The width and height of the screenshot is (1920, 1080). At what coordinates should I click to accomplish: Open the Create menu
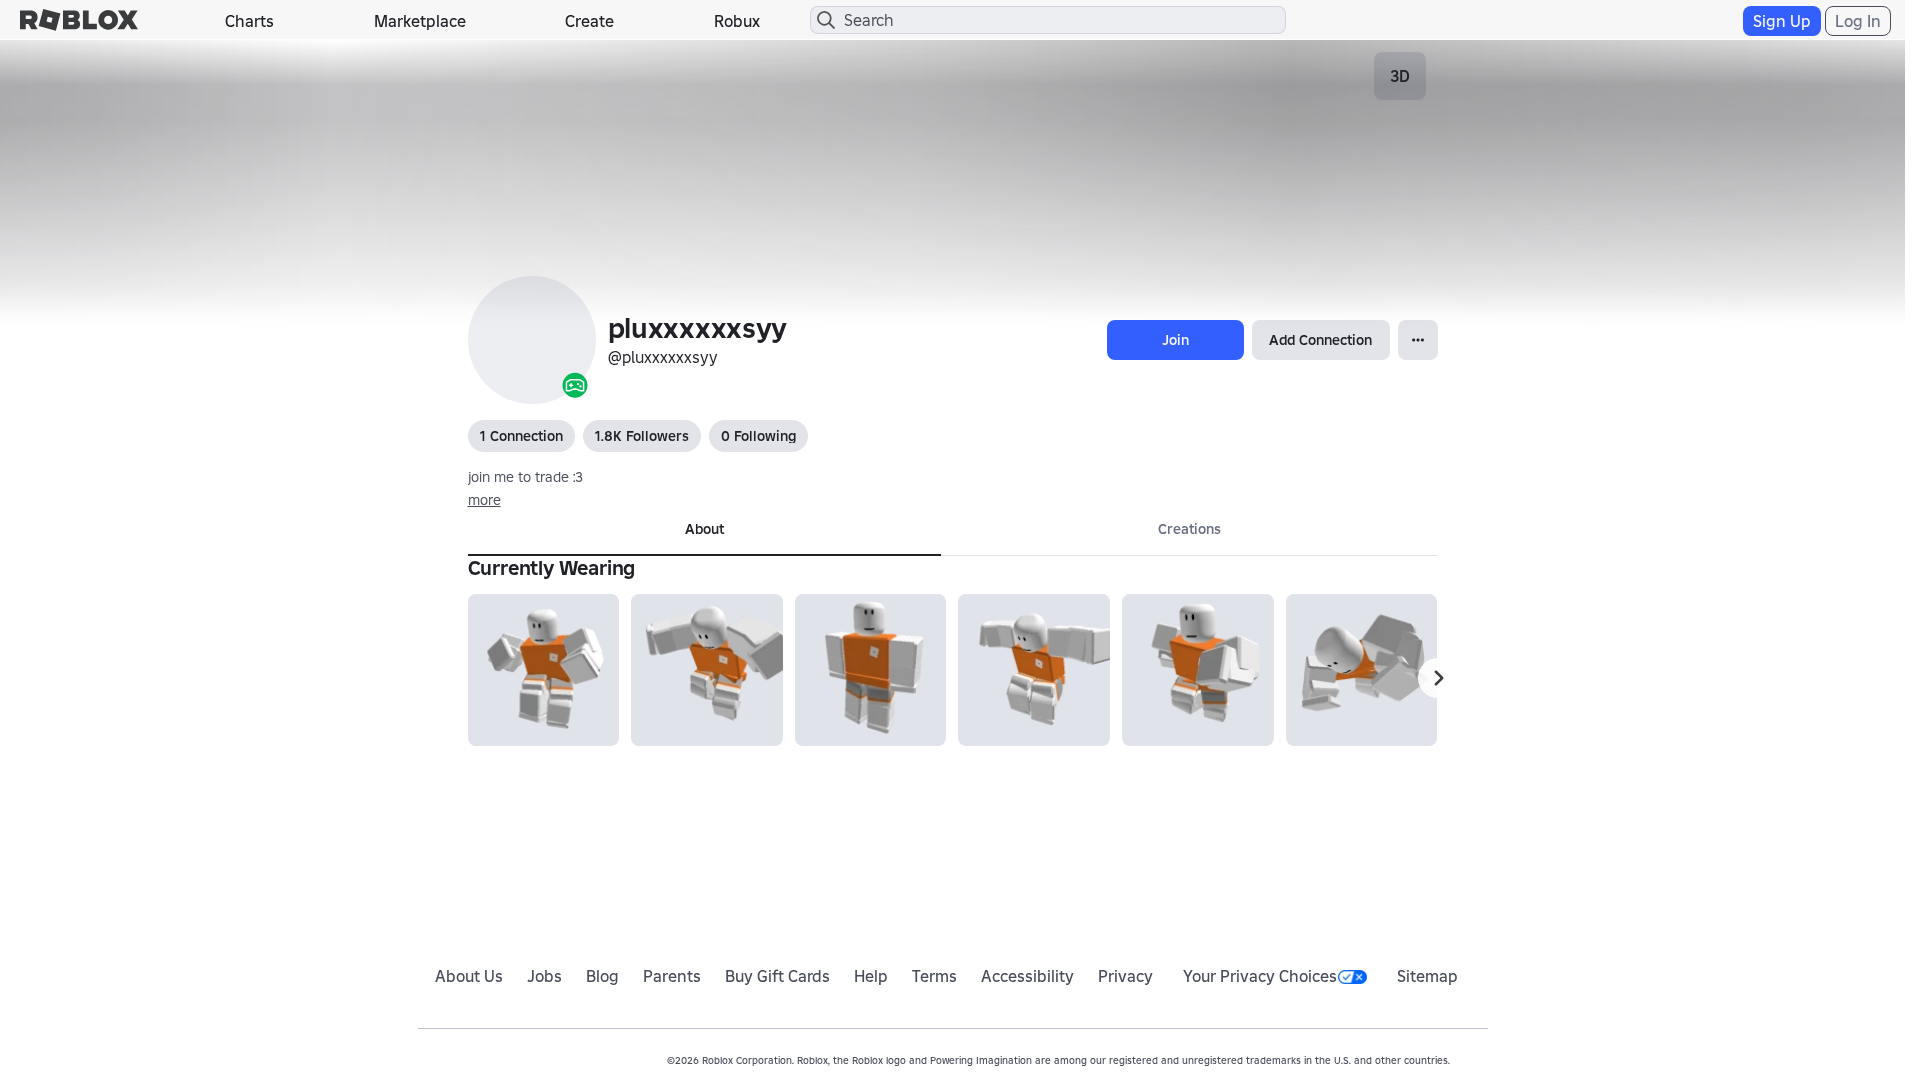pos(589,21)
